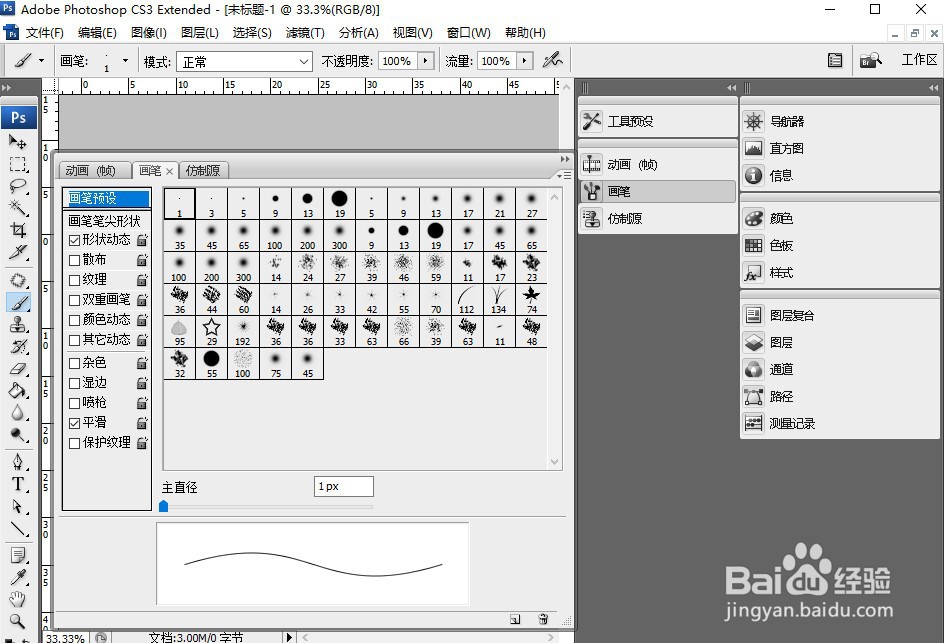Open the 窗口(W) menu
944x643 pixels.
pyautogui.click(x=468, y=33)
